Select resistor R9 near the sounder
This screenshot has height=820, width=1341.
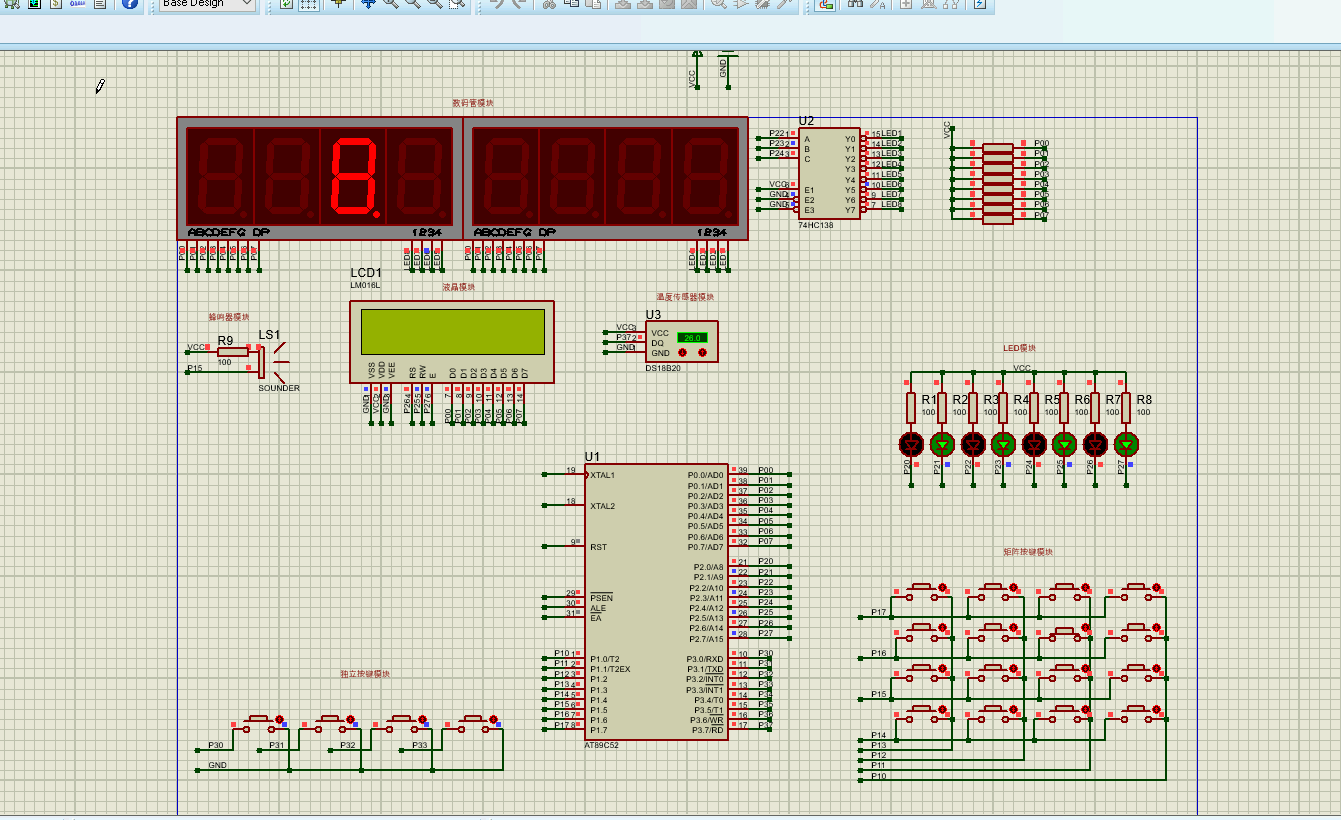232,351
